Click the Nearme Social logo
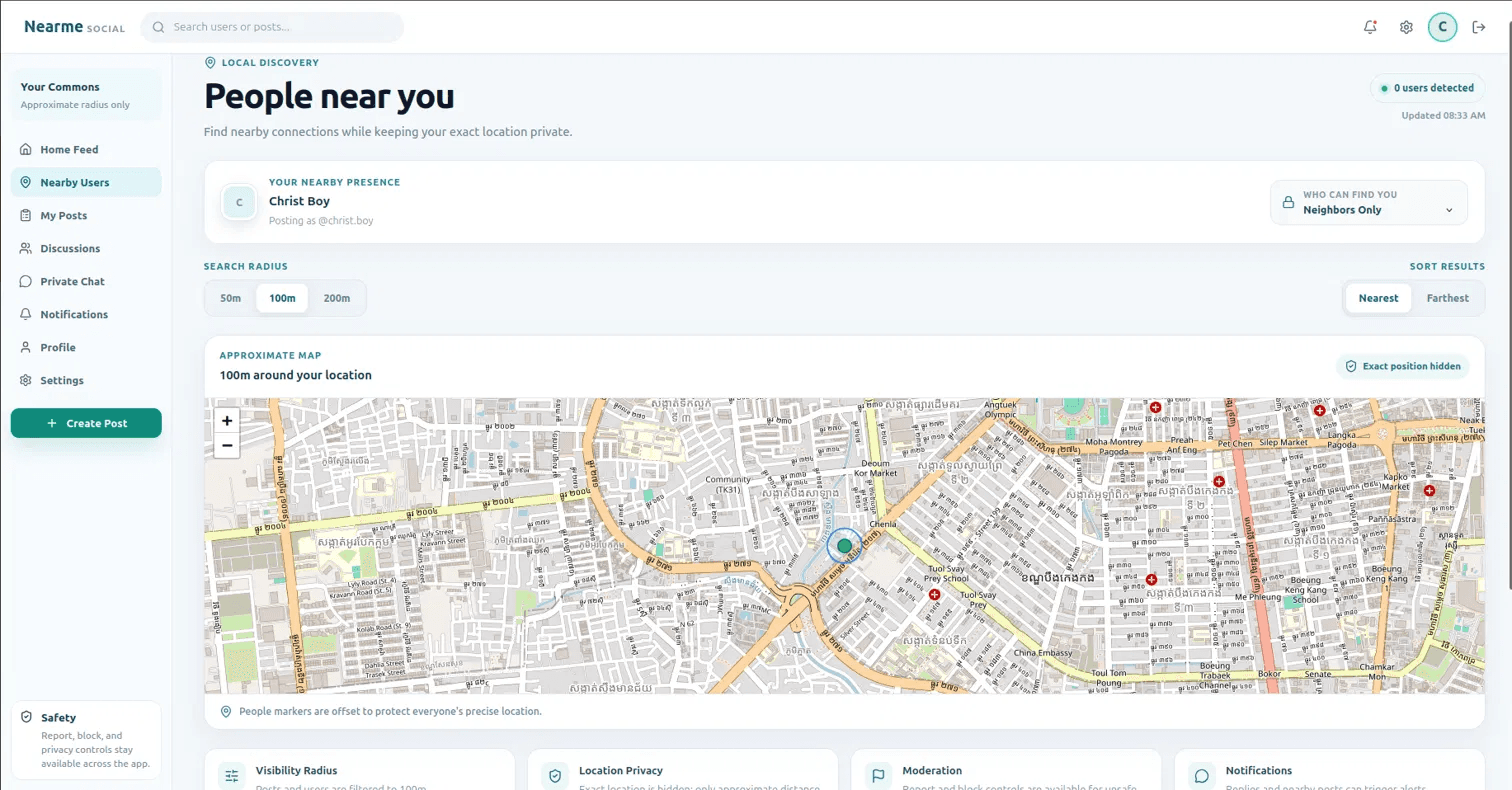Viewport: 1512px width, 790px height. click(x=74, y=27)
